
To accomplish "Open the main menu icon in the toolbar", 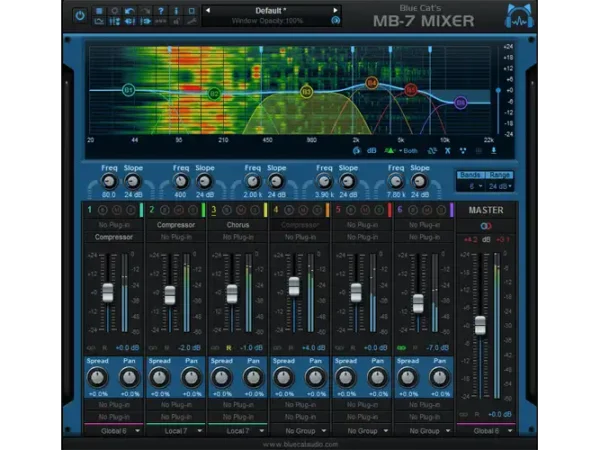I will (99, 11).
